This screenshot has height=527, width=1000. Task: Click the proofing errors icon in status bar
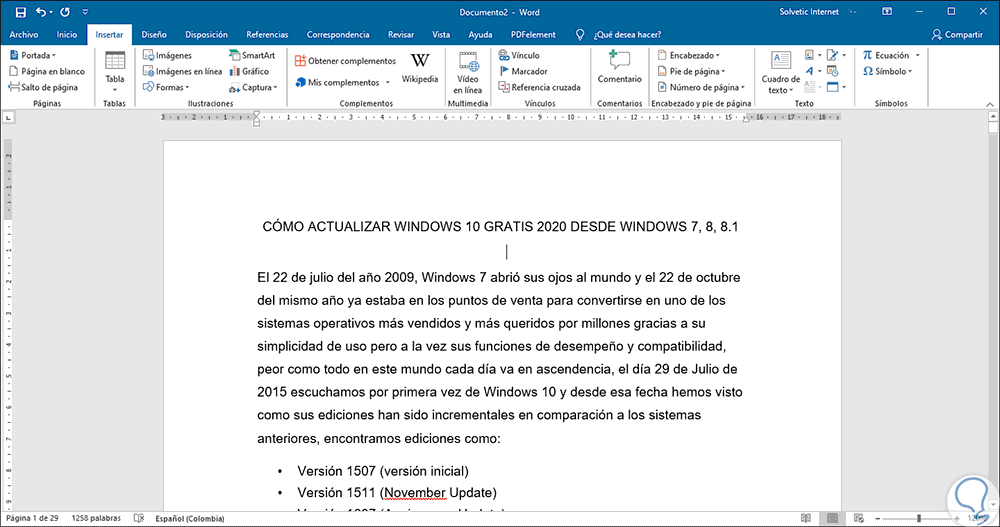(x=138, y=519)
